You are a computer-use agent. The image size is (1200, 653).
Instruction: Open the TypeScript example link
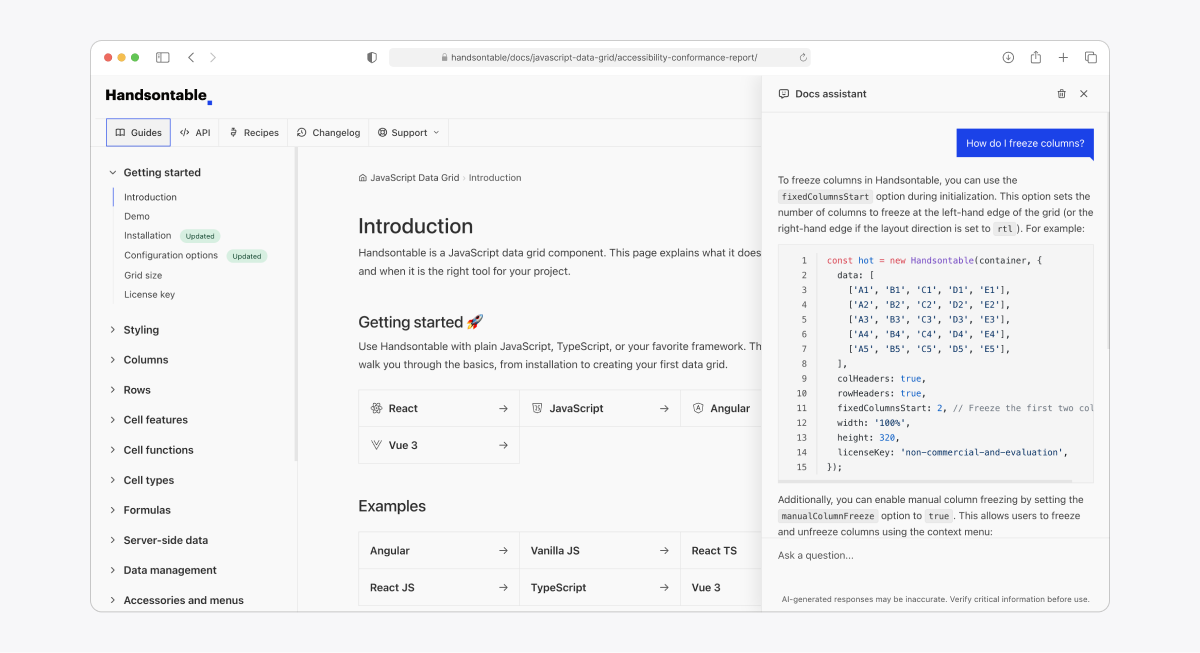point(600,588)
